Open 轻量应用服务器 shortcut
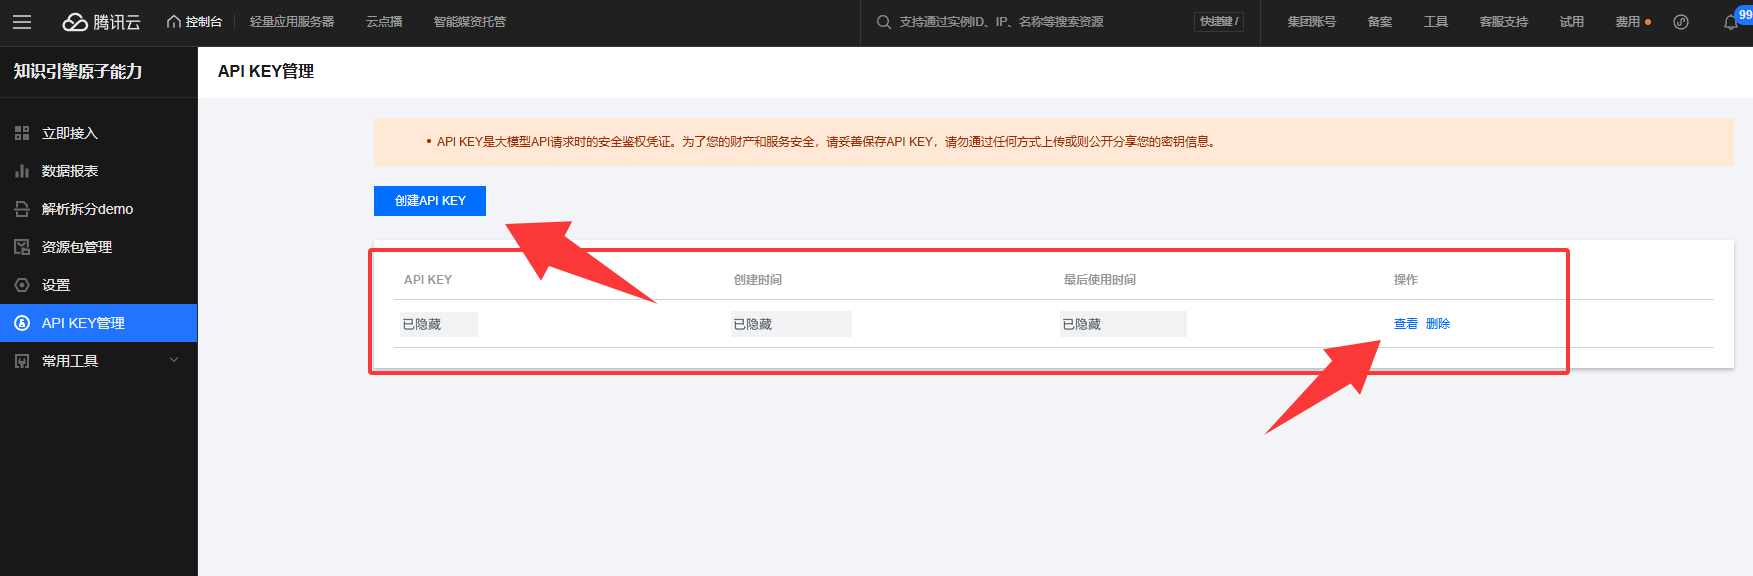The height and width of the screenshot is (576, 1753). pos(292,22)
